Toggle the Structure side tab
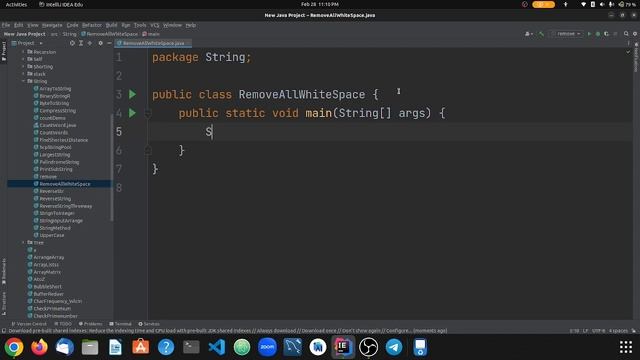 [4, 303]
